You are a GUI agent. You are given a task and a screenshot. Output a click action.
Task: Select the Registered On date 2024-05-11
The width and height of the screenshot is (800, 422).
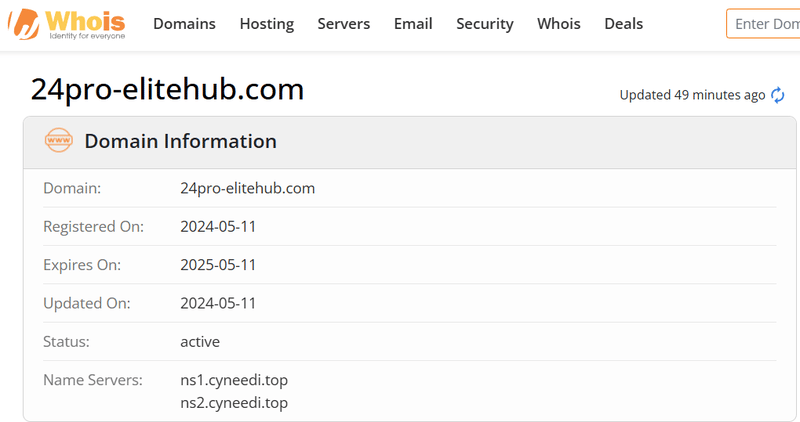(218, 227)
